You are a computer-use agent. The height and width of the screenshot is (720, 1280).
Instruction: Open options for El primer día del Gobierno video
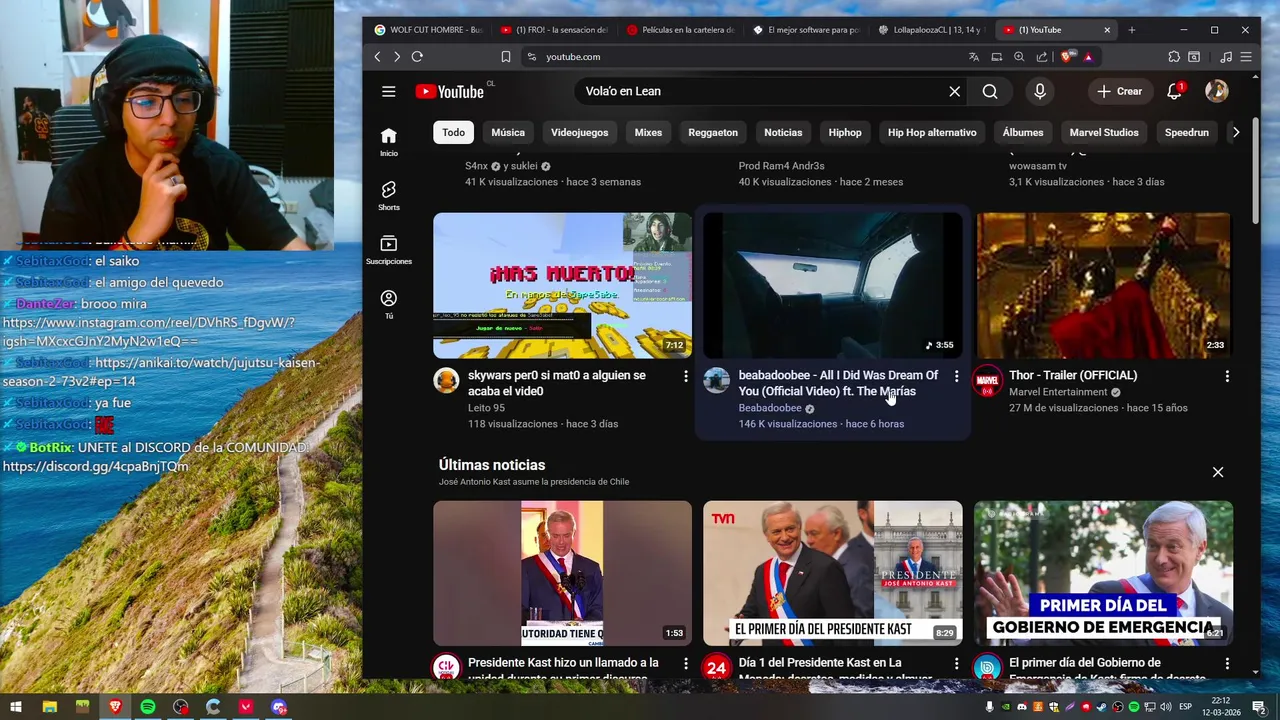pos(1227,663)
